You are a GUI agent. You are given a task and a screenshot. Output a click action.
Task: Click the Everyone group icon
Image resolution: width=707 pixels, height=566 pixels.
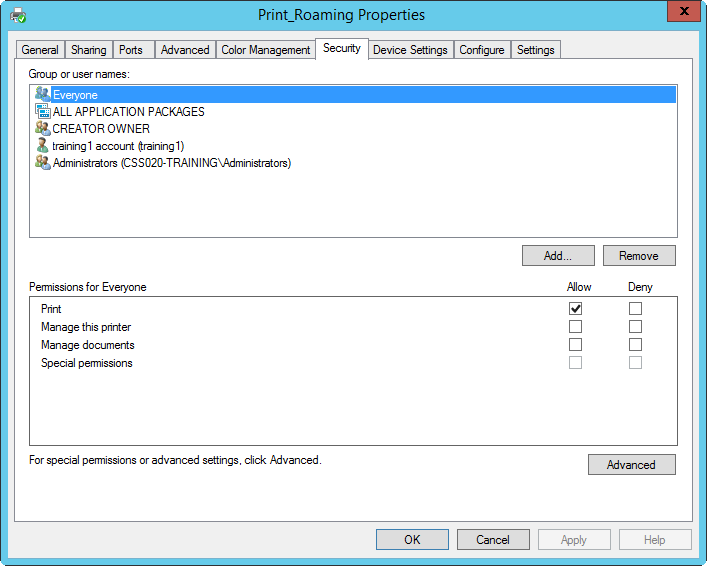click(42, 94)
